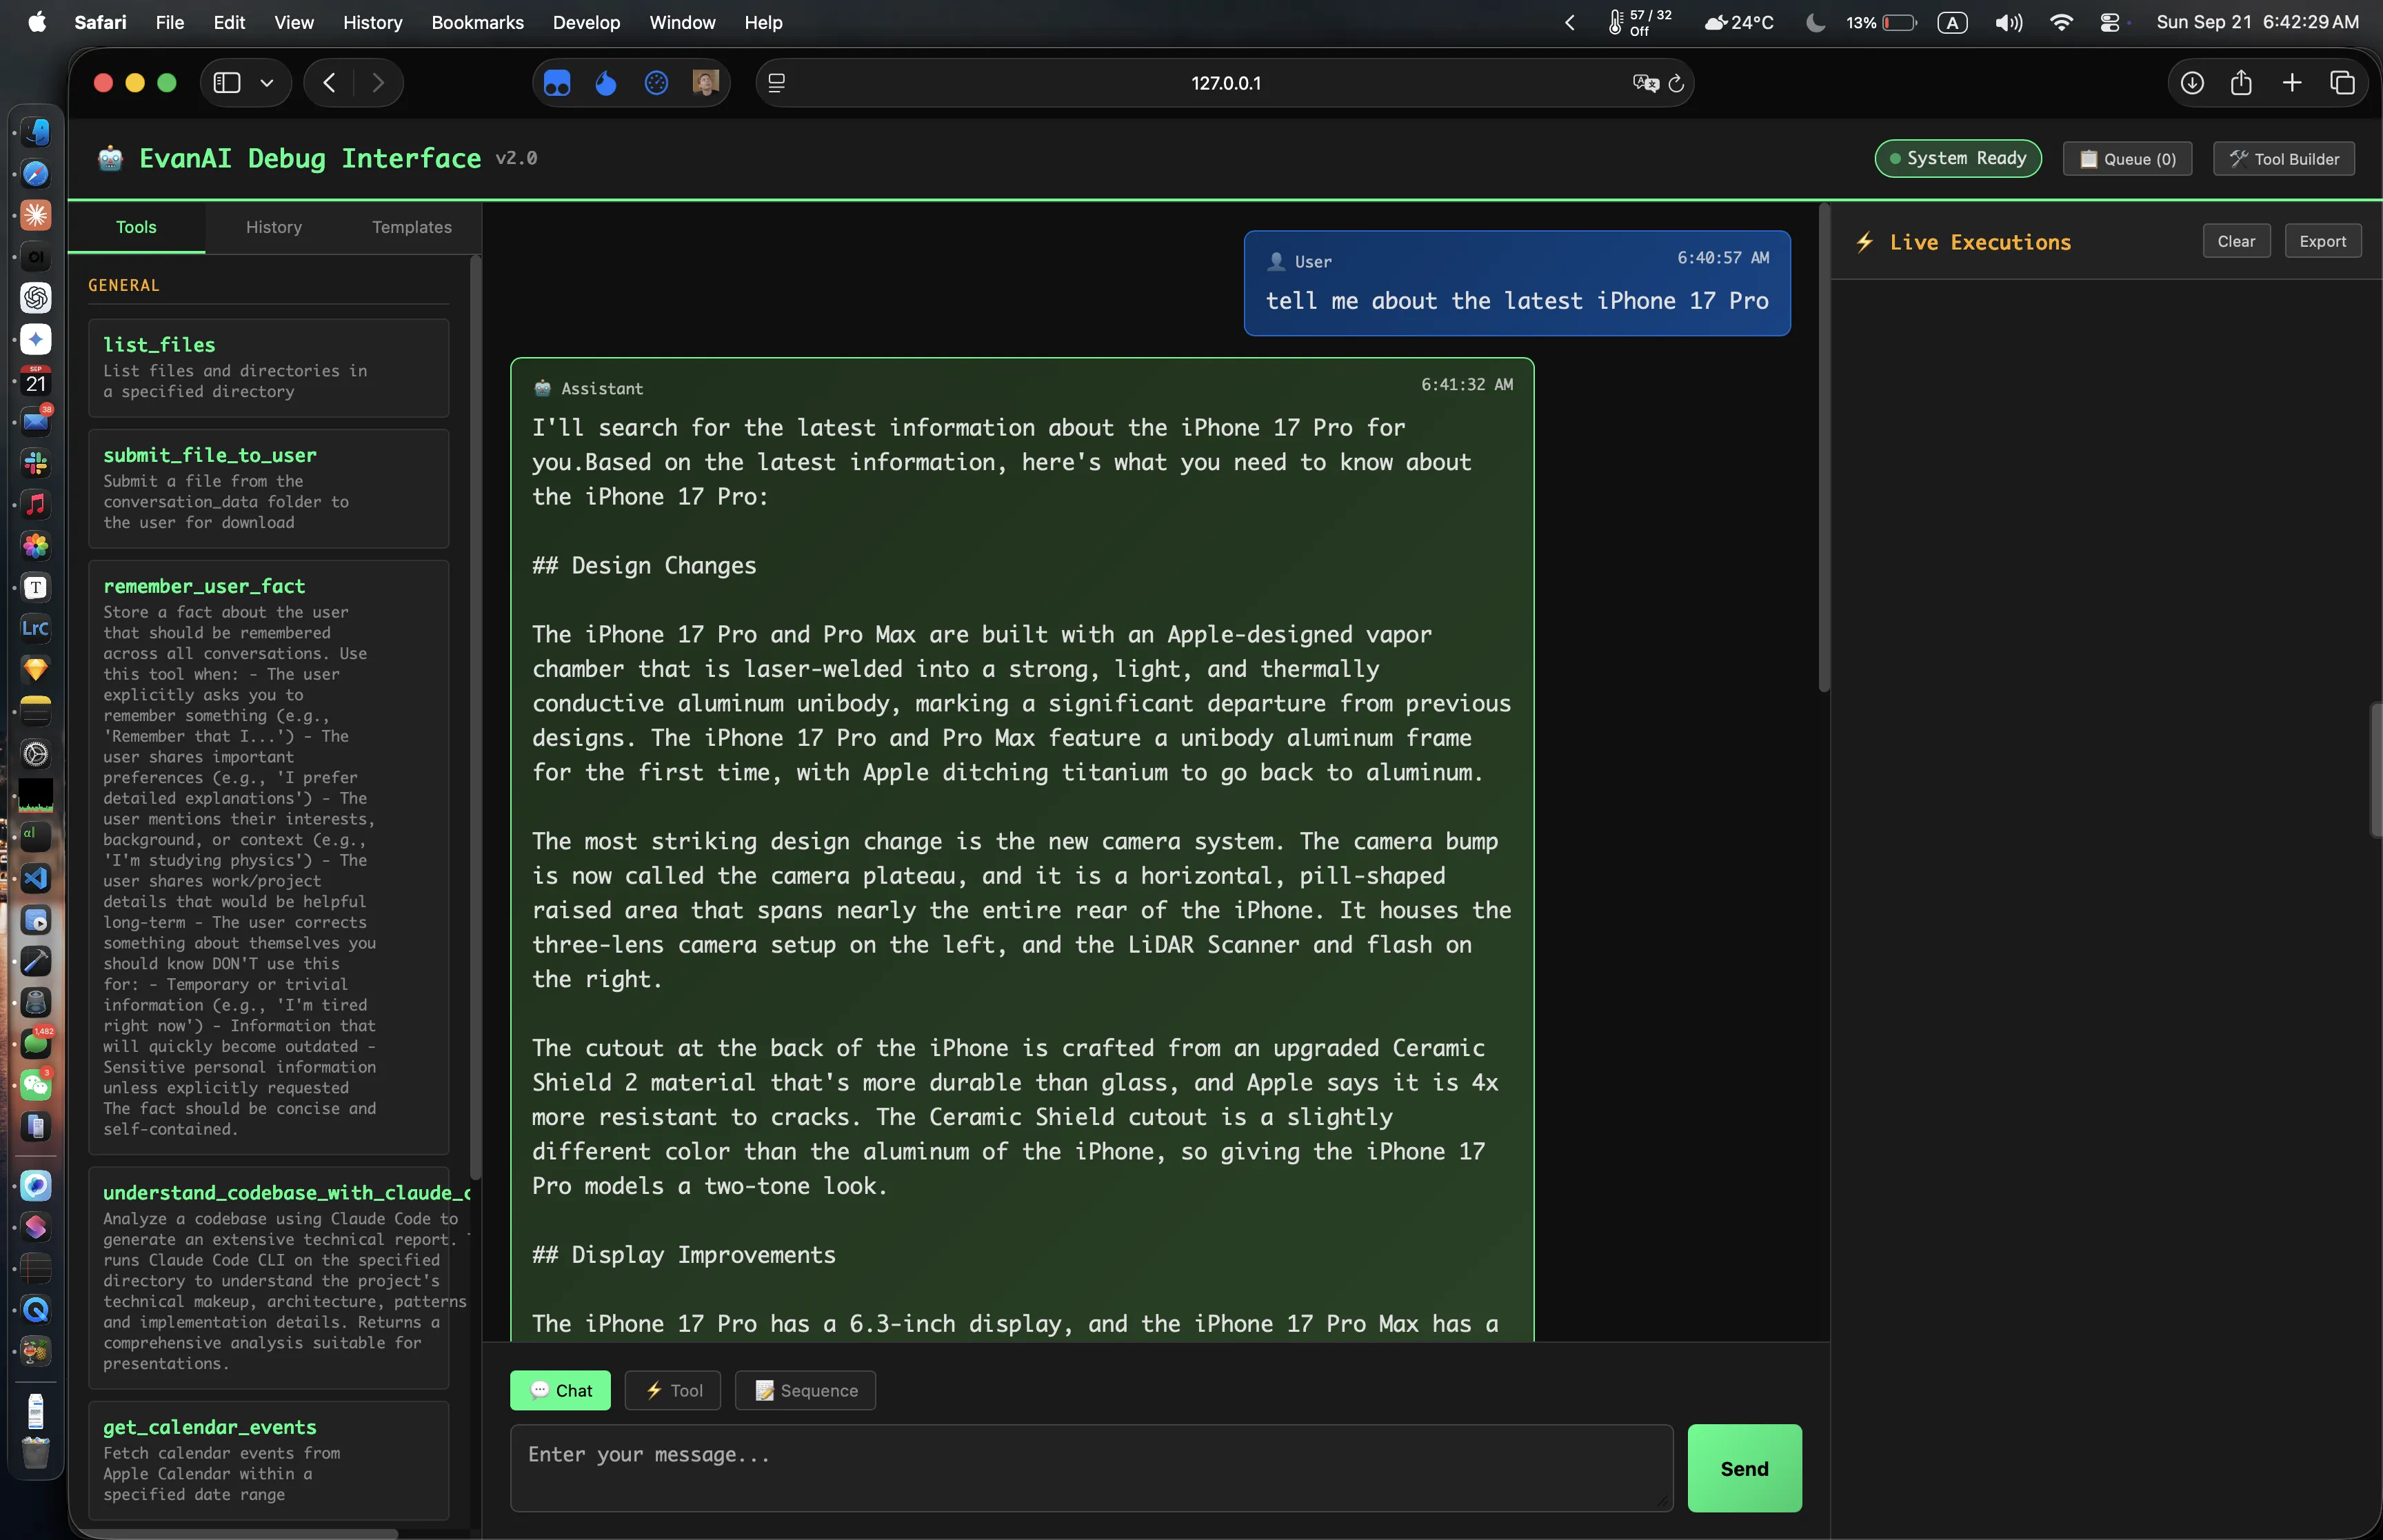Screen dimensions: 2383x1540
Task: Open Slack from the Dock
Action: (x=36, y=463)
